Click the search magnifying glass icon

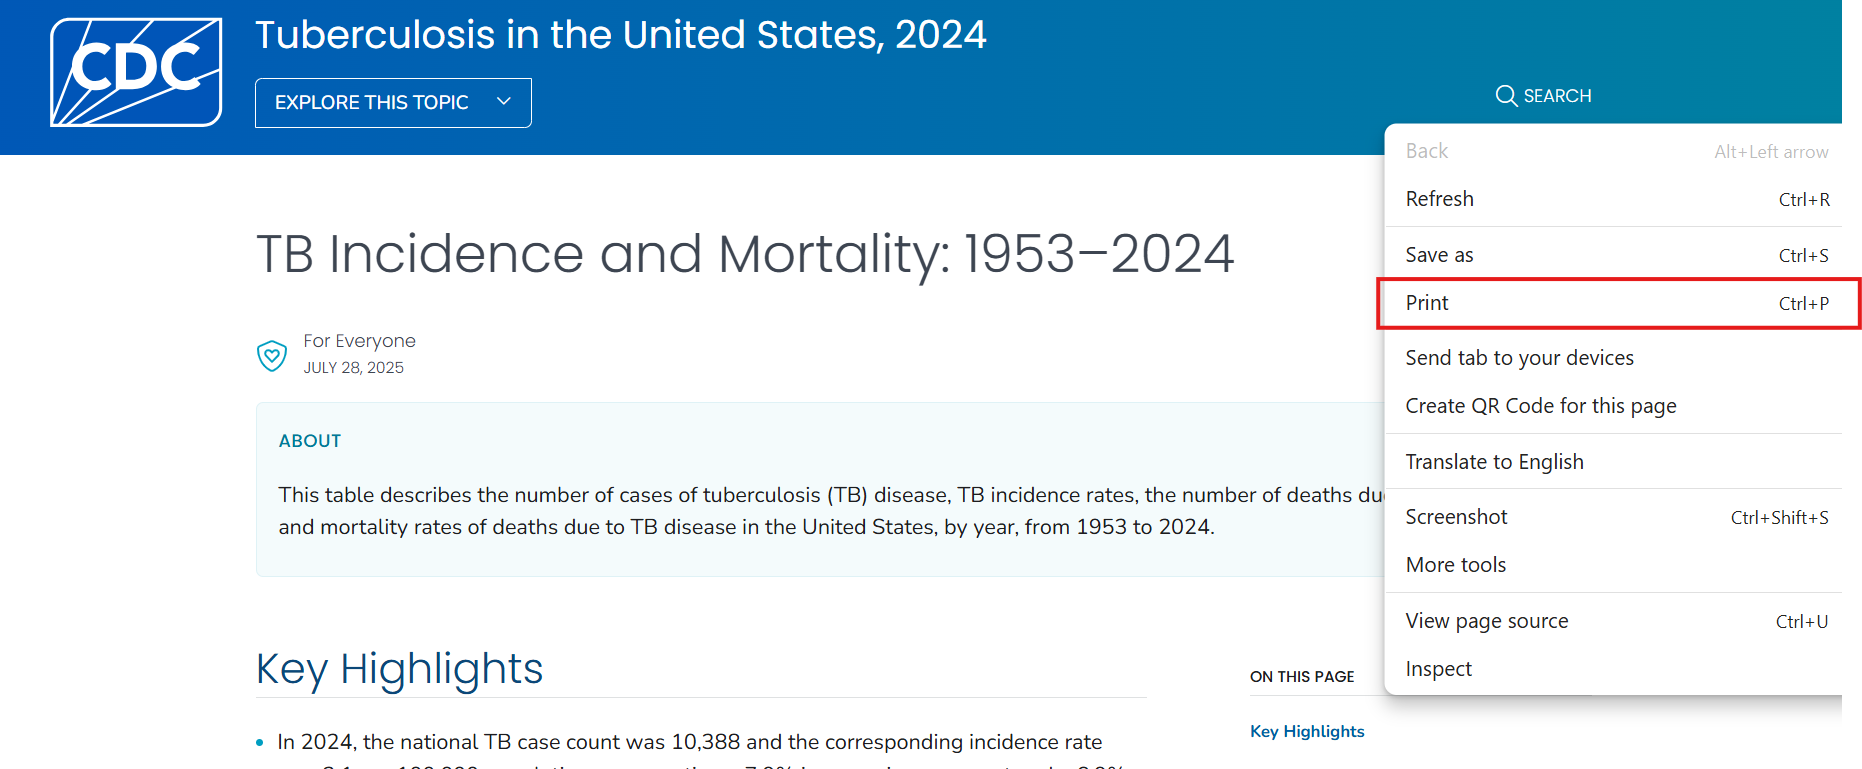1506,96
